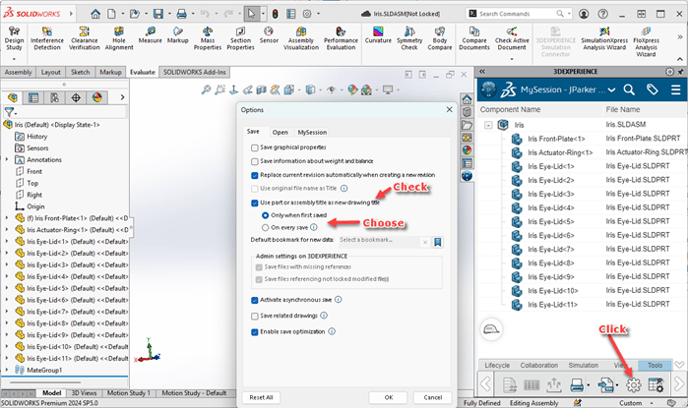The height and width of the screenshot is (408, 688).
Task: Open Compare Documents tool
Action: pos(474,38)
